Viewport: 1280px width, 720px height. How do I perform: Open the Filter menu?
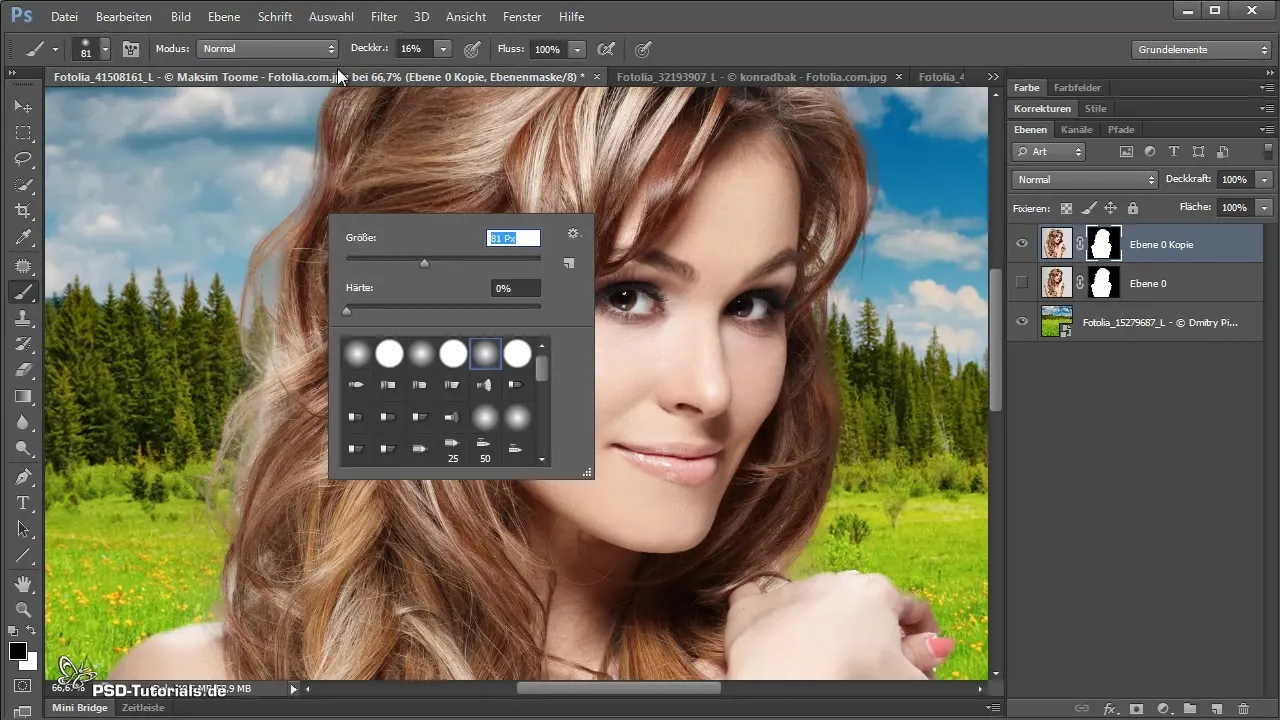tap(383, 17)
